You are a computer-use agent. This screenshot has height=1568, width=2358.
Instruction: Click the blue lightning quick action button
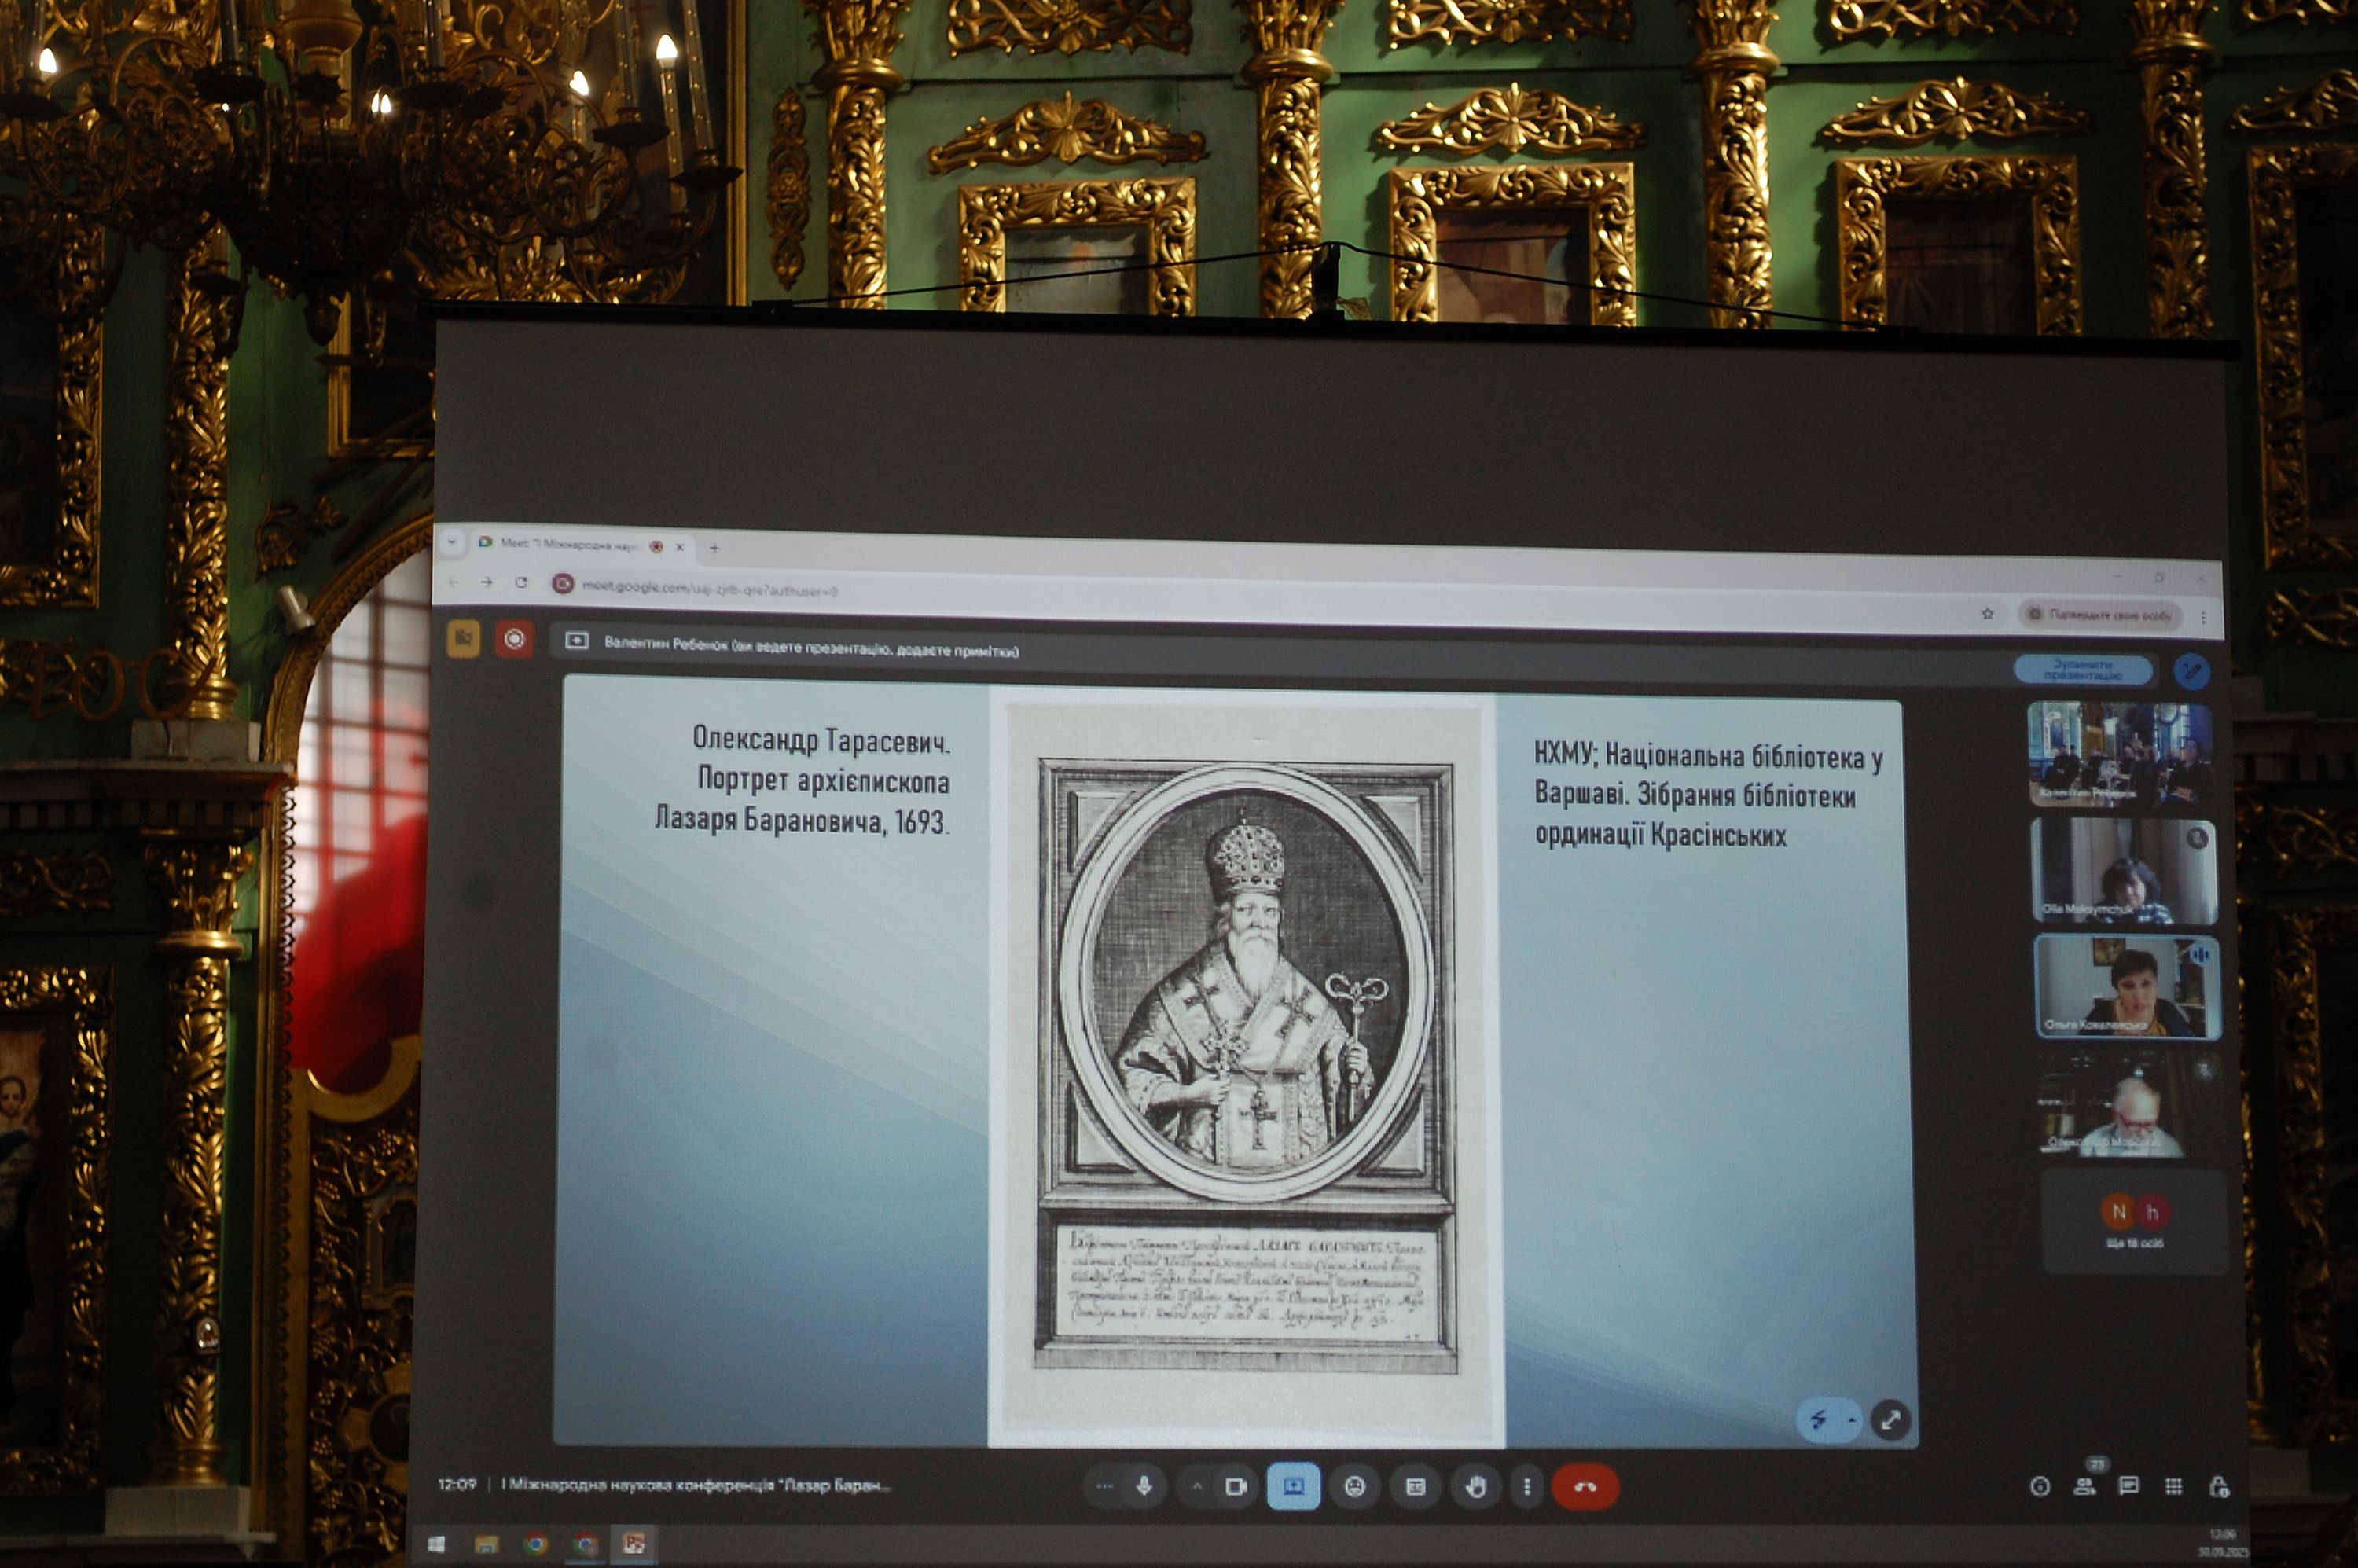pyautogui.click(x=1818, y=1419)
